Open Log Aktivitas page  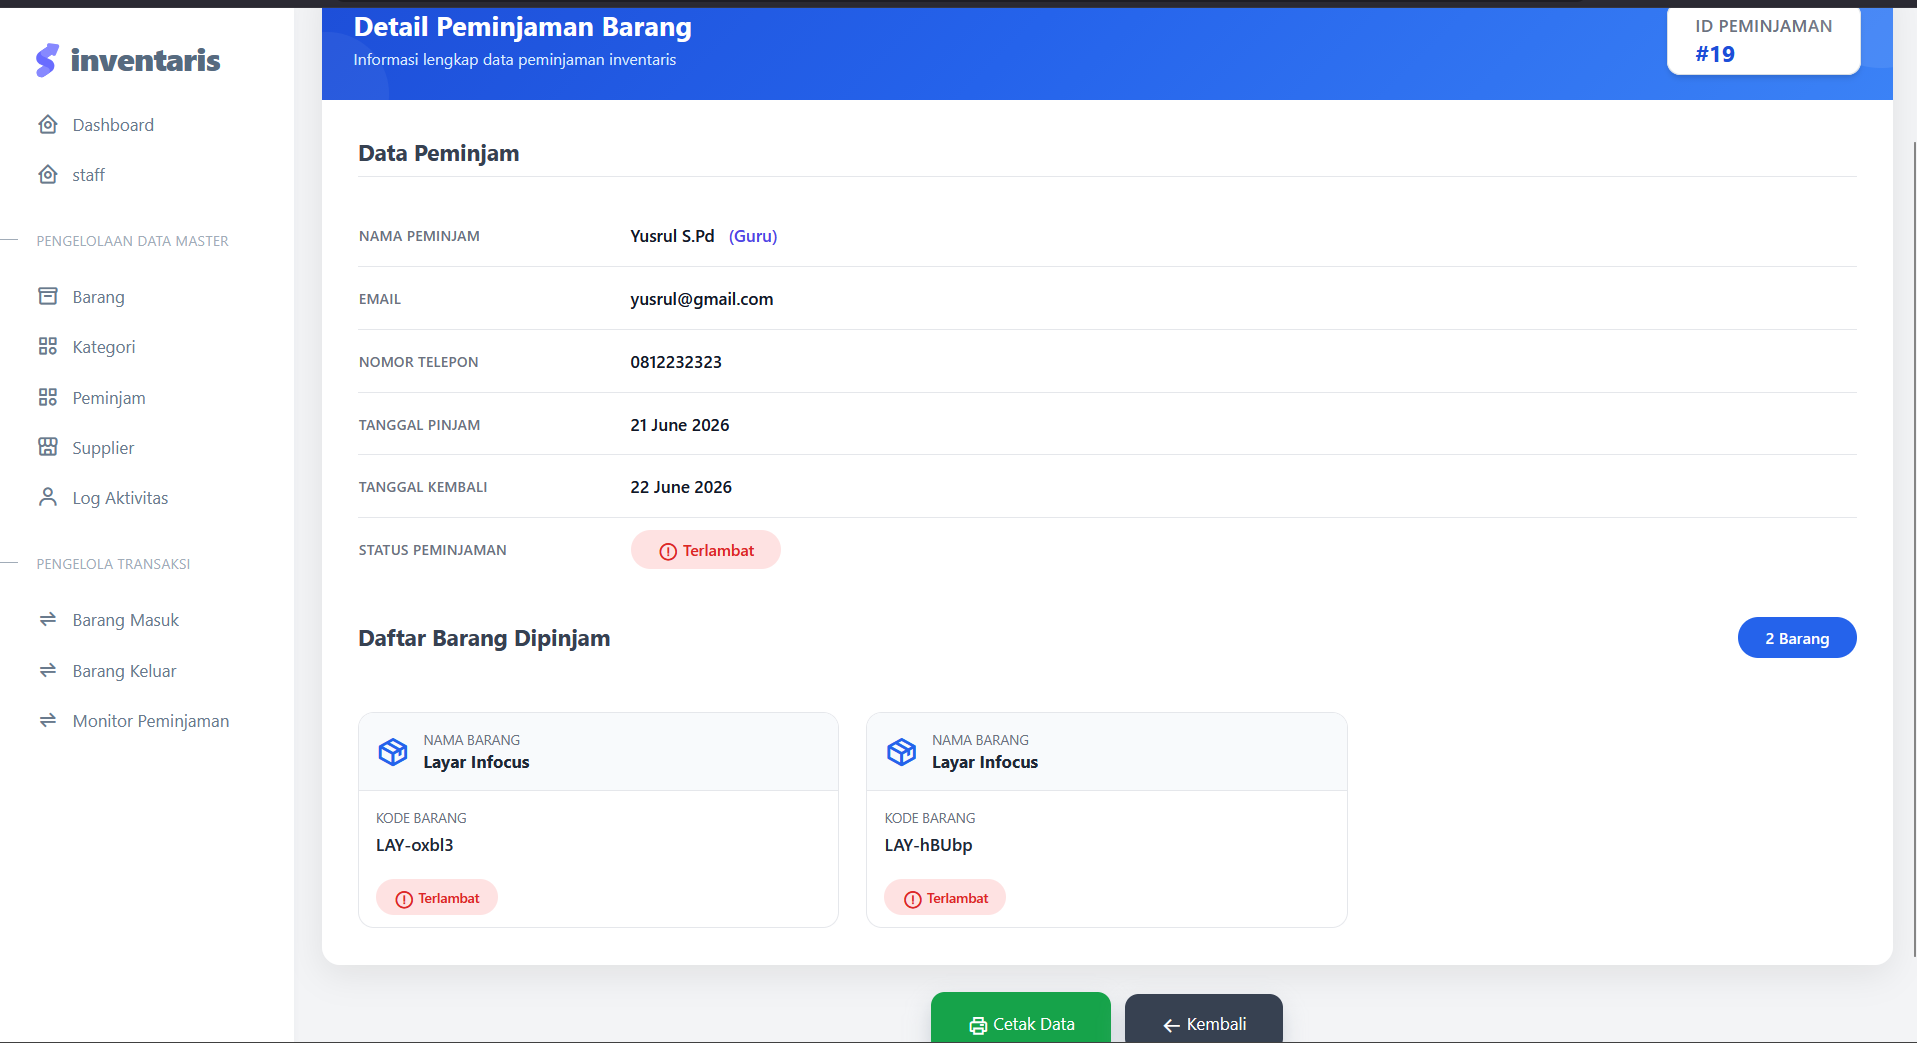point(120,498)
